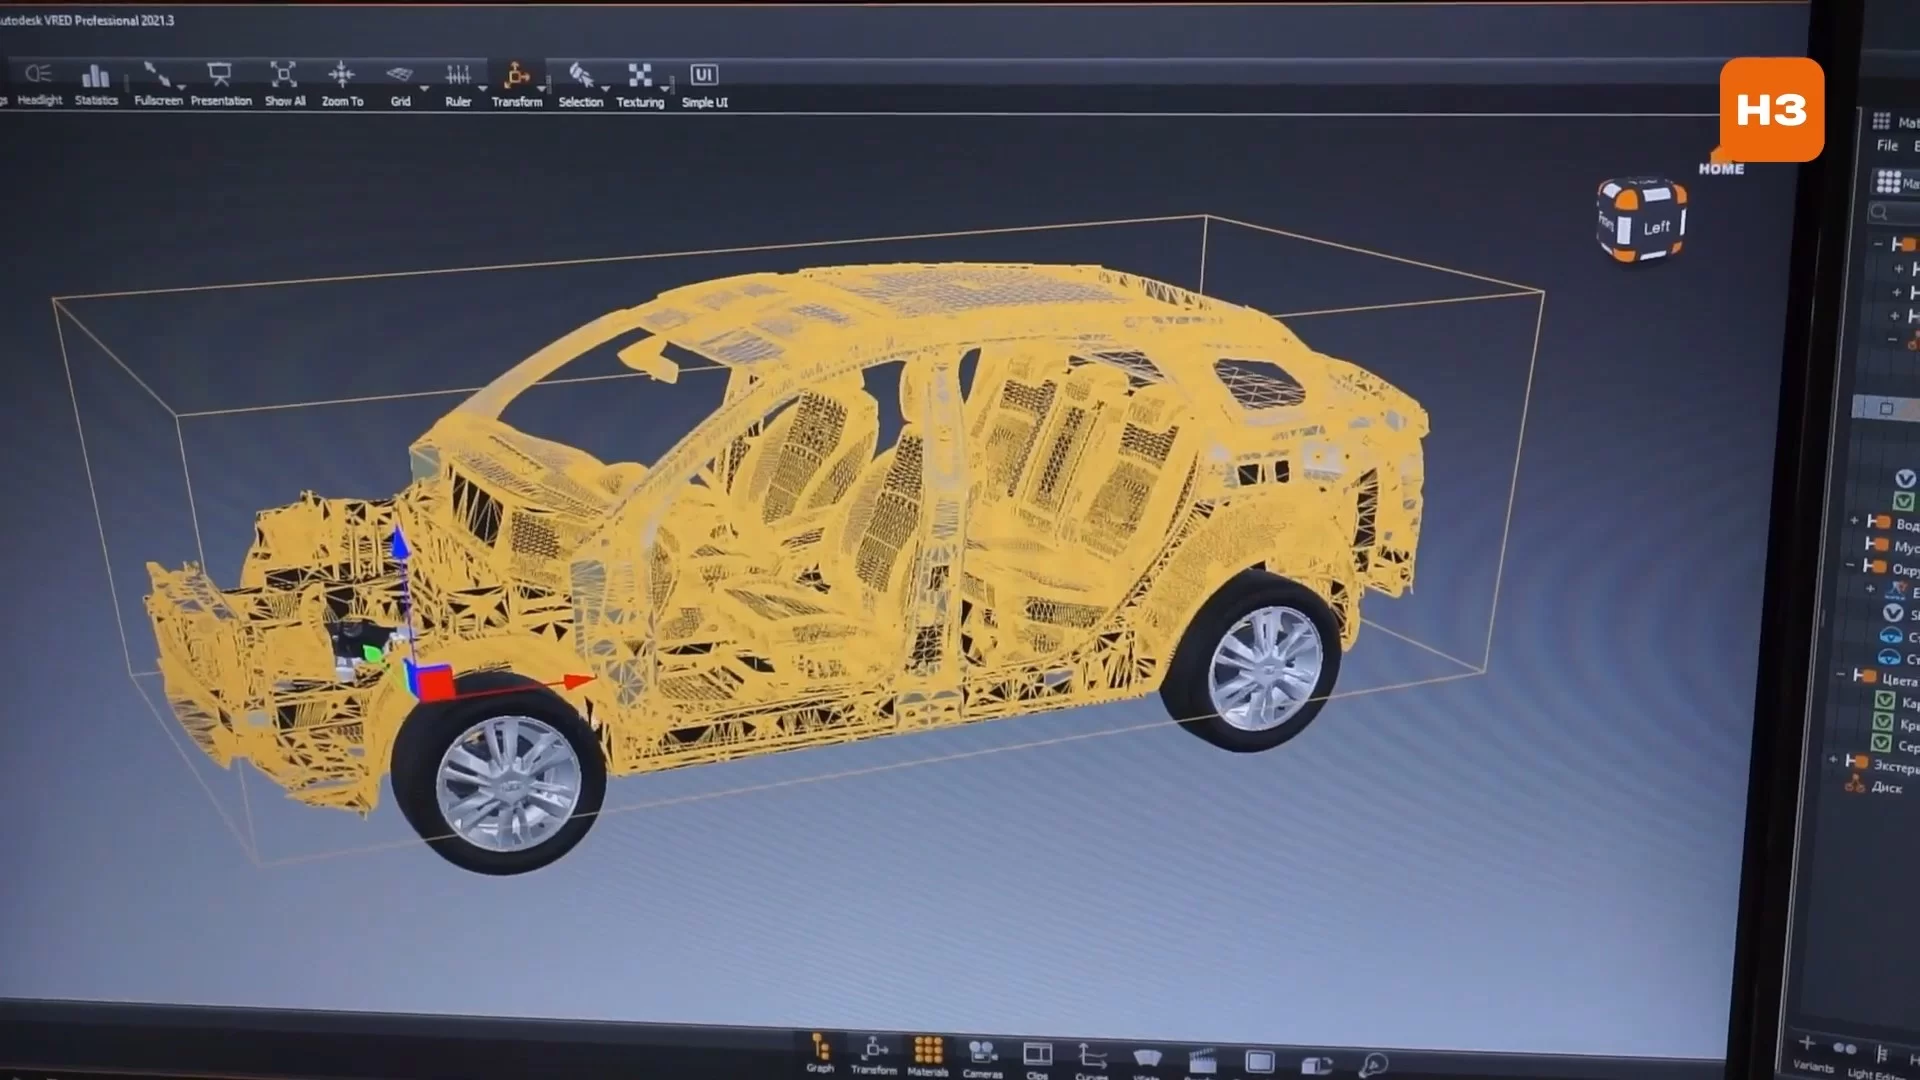Enter Fullscreen view mode

[x=157, y=76]
